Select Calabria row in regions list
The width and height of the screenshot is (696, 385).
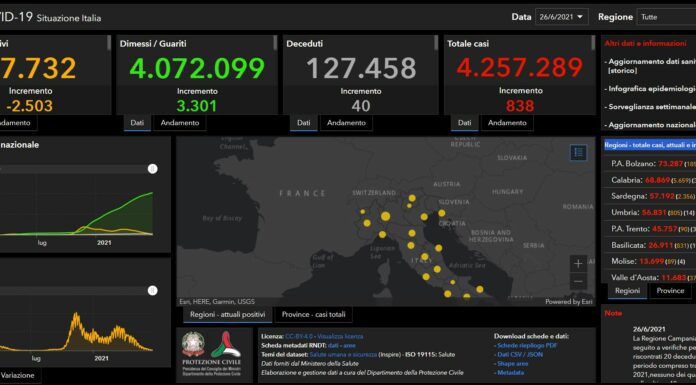(651, 180)
